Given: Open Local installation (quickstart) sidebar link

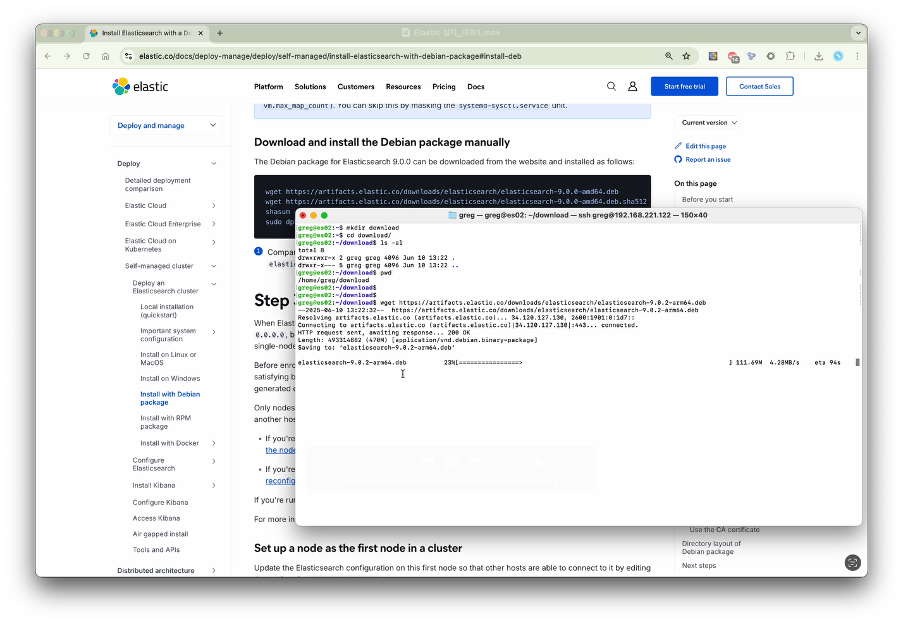Looking at the screenshot, I should [x=167, y=311].
